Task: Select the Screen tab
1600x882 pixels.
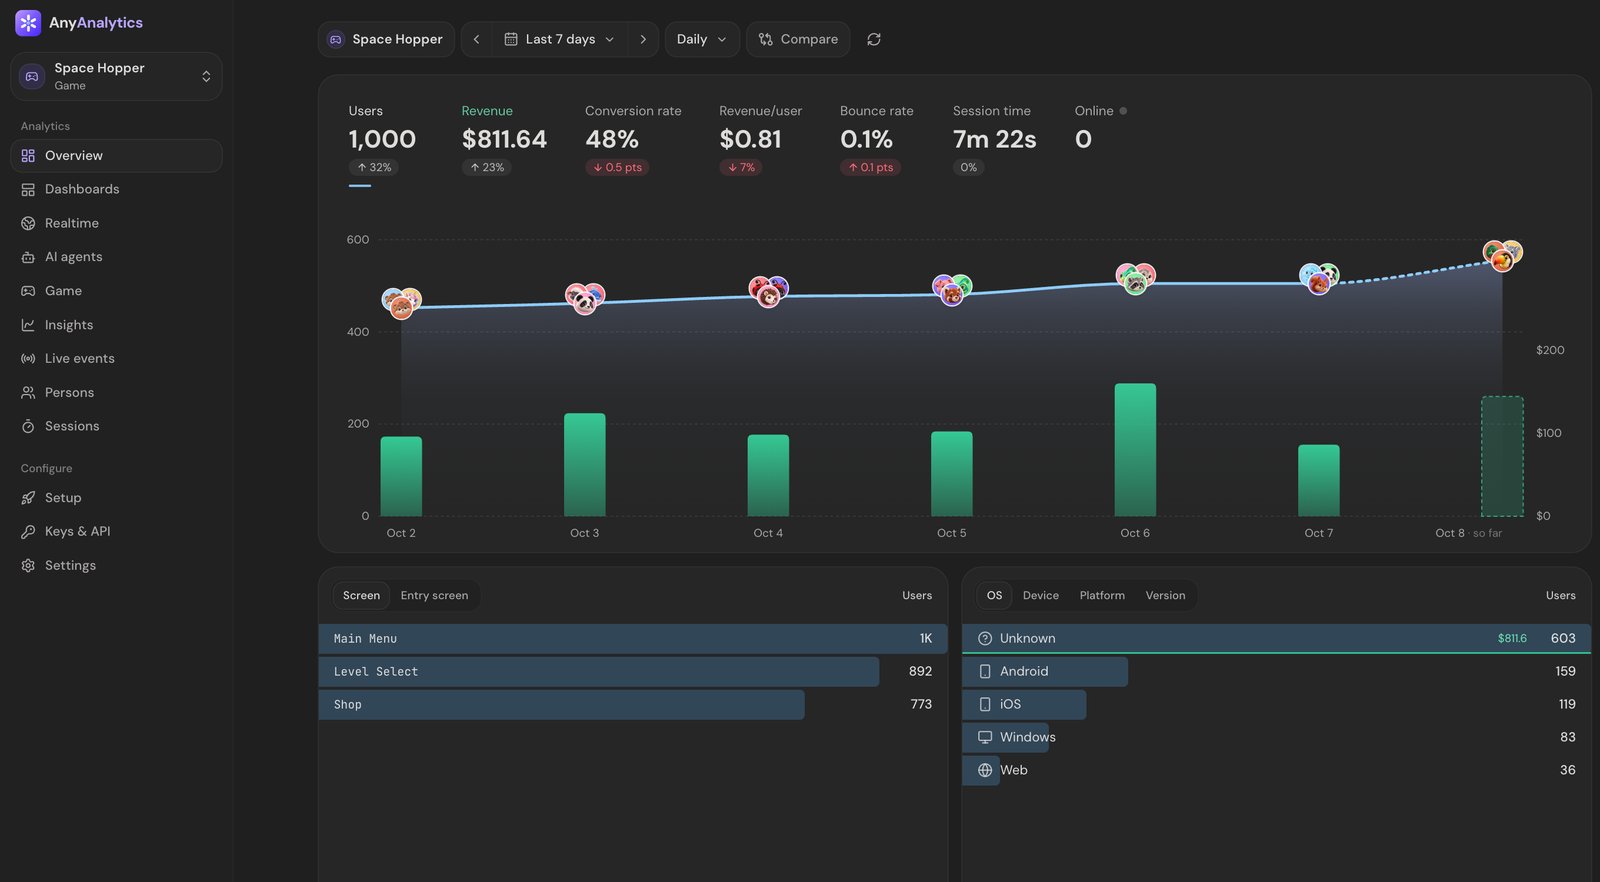Action: [x=361, y=595]
